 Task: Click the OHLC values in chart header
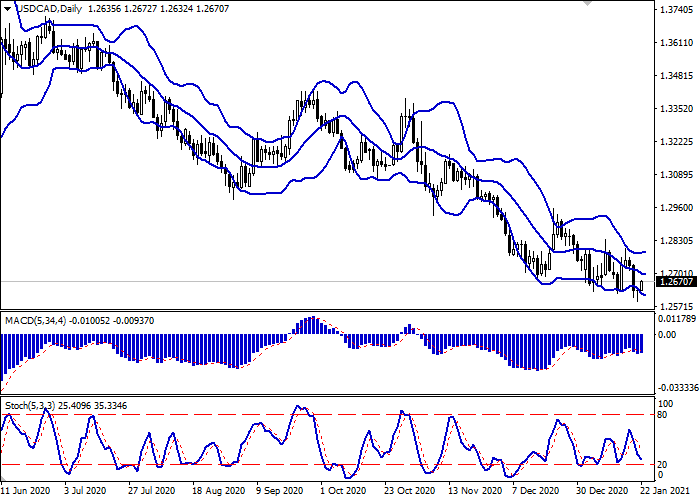(158, 9)
